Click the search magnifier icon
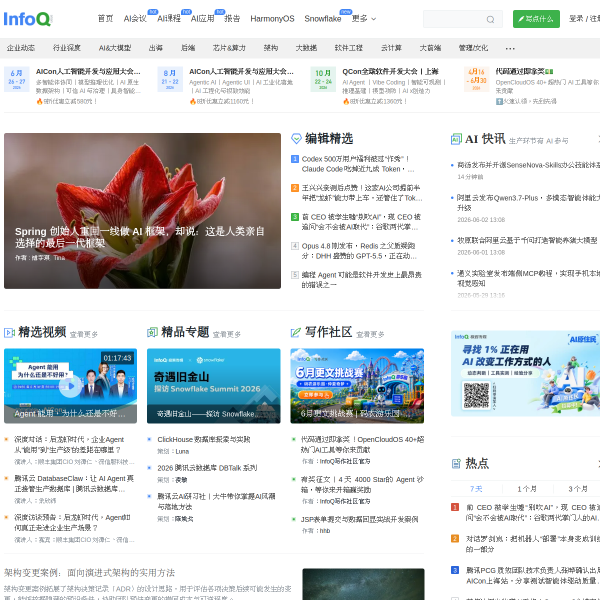The width and height of the screenshot is (600, 600). point(490,19)
